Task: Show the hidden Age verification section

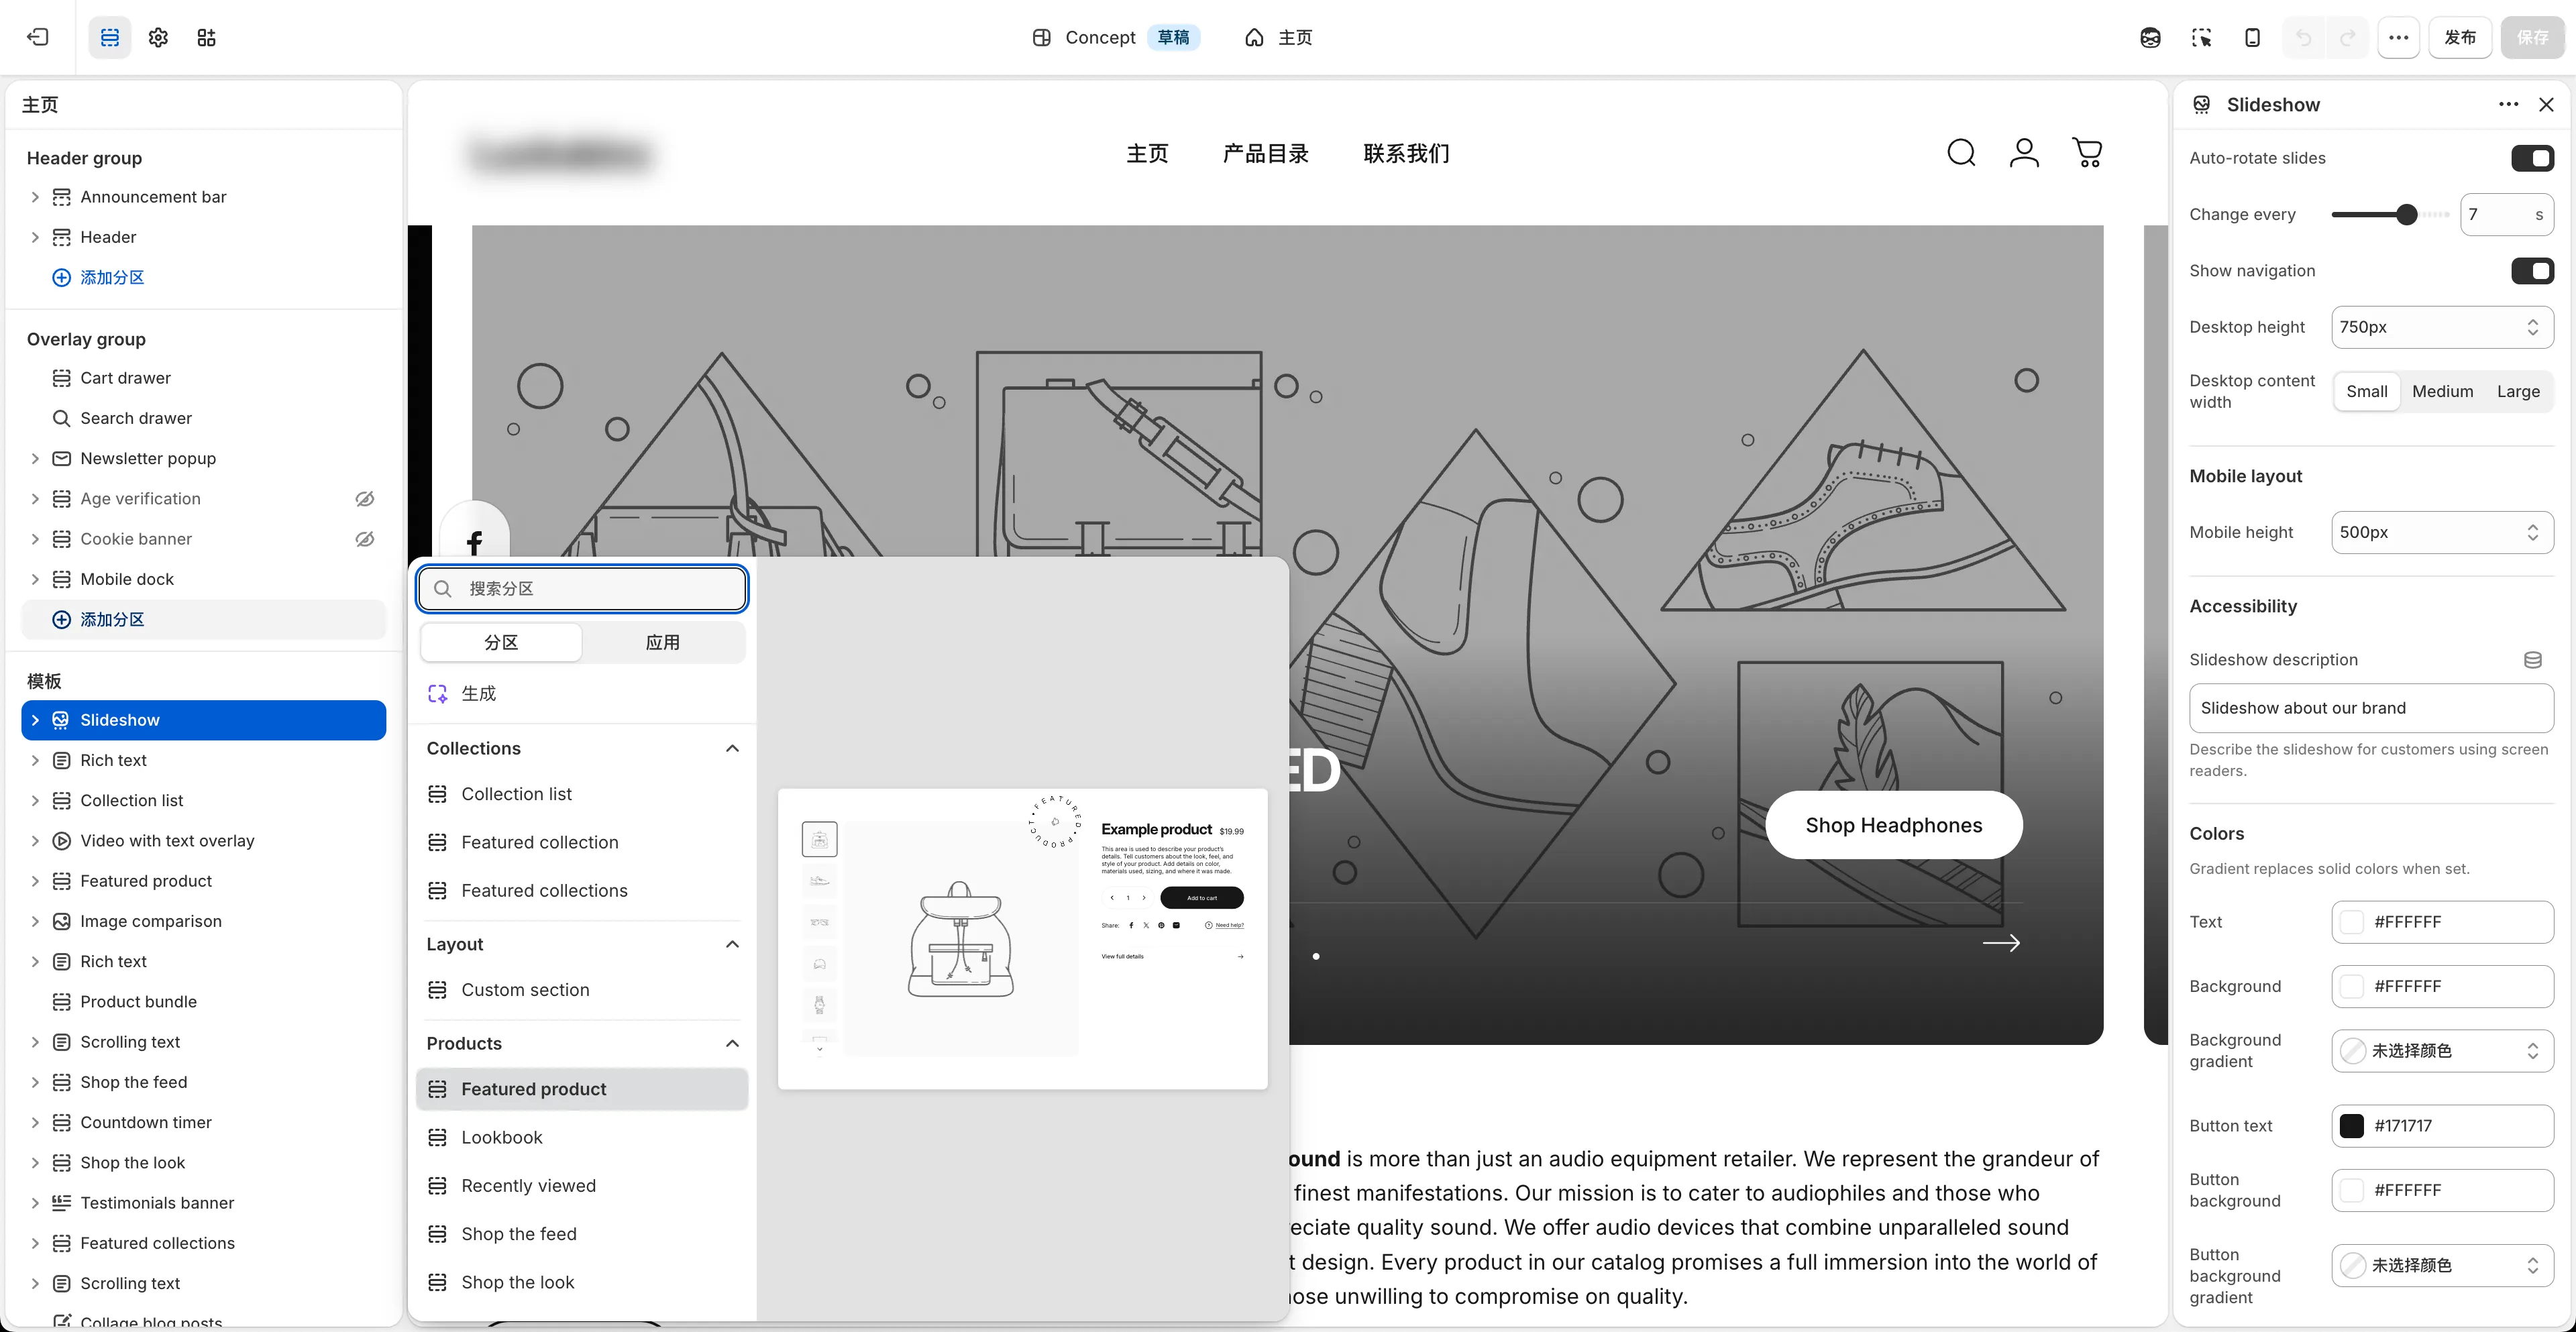Action: coord(365,498)
